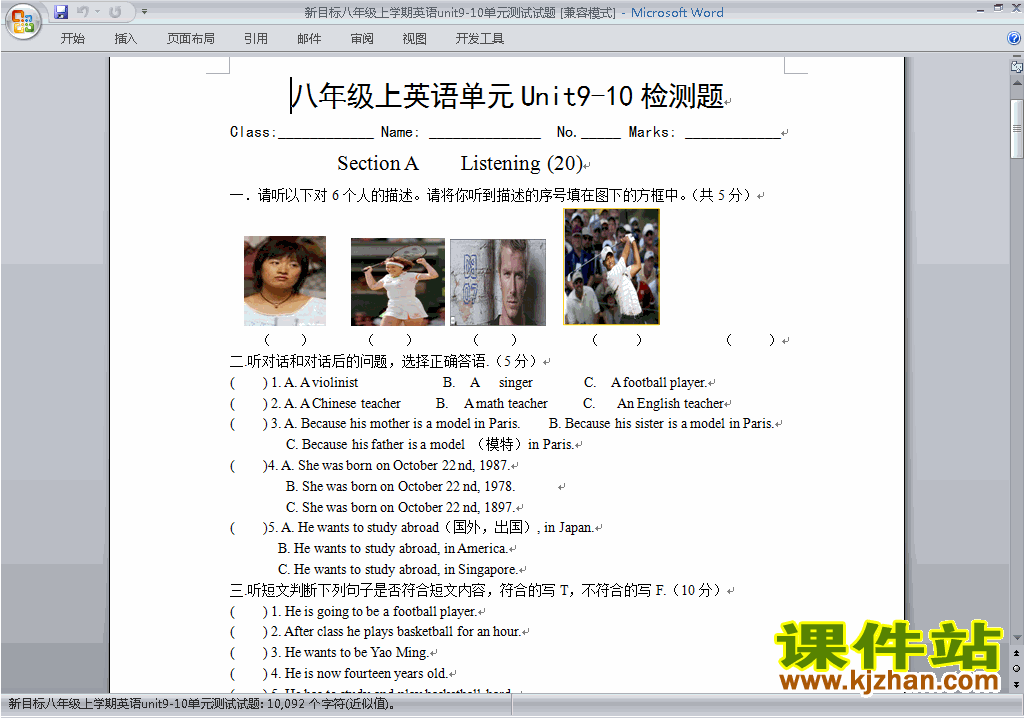Image resolution: width=1024 pixels, height=718 pixels.
Task: Select the man's face portrait image
Action: (498, 282)
